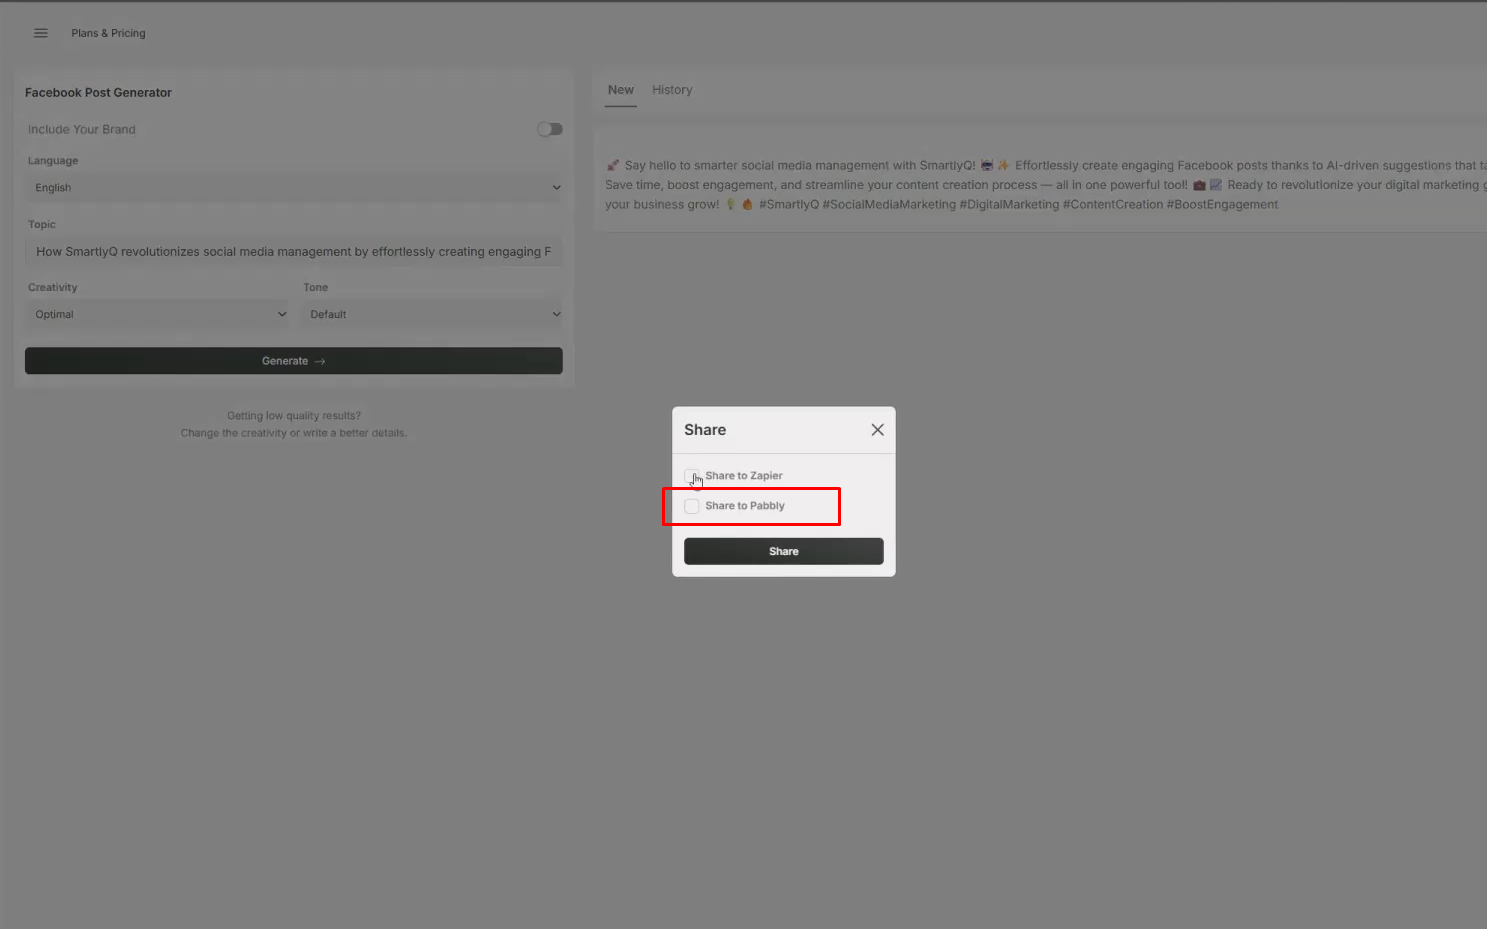The image size is (1487, 929).
Task: Open the hamburger menu icon
Action: (41, 33)
